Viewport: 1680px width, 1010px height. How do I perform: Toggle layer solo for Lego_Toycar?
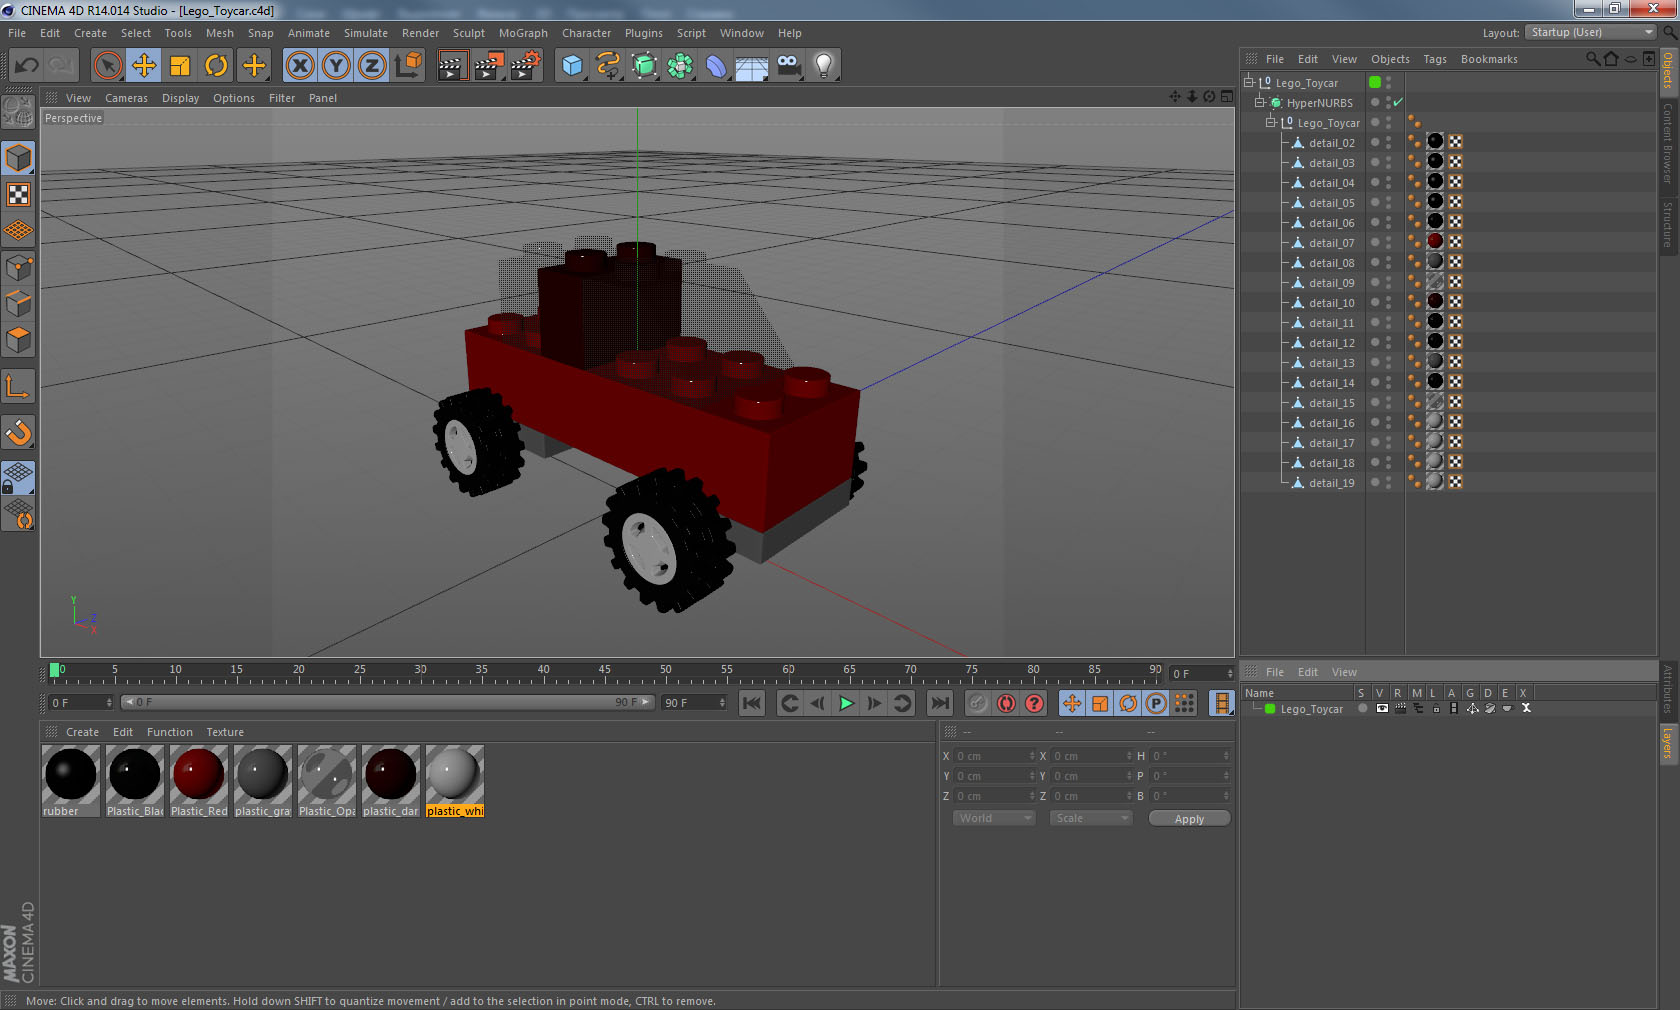(1362, 708)
